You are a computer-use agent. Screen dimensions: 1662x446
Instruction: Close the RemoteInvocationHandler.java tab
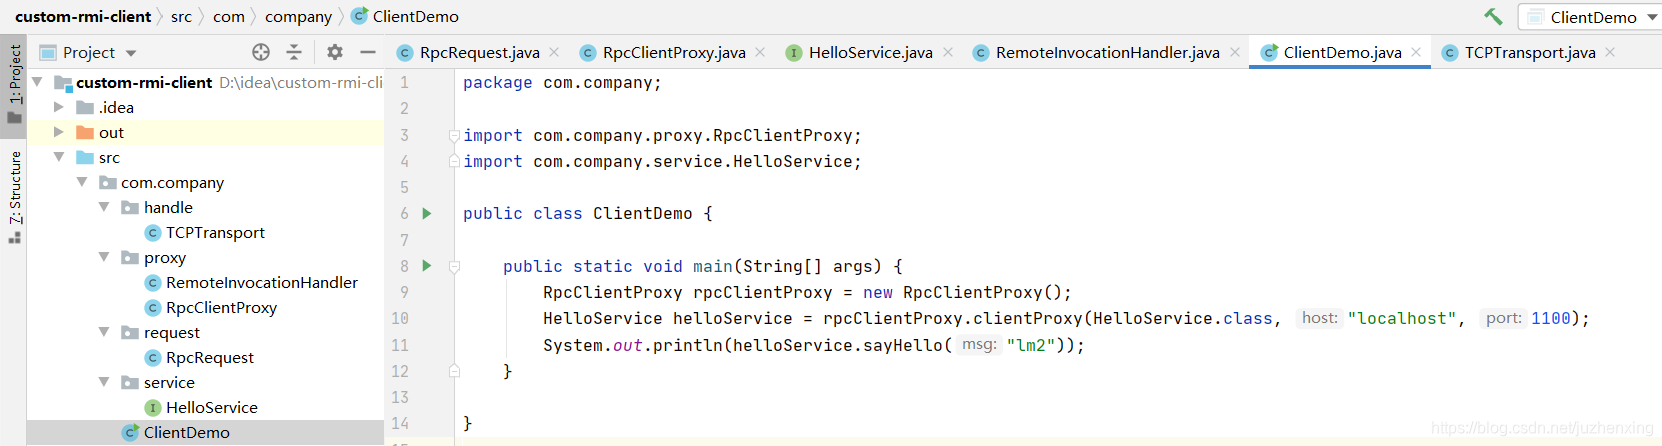click(1235, 52)
